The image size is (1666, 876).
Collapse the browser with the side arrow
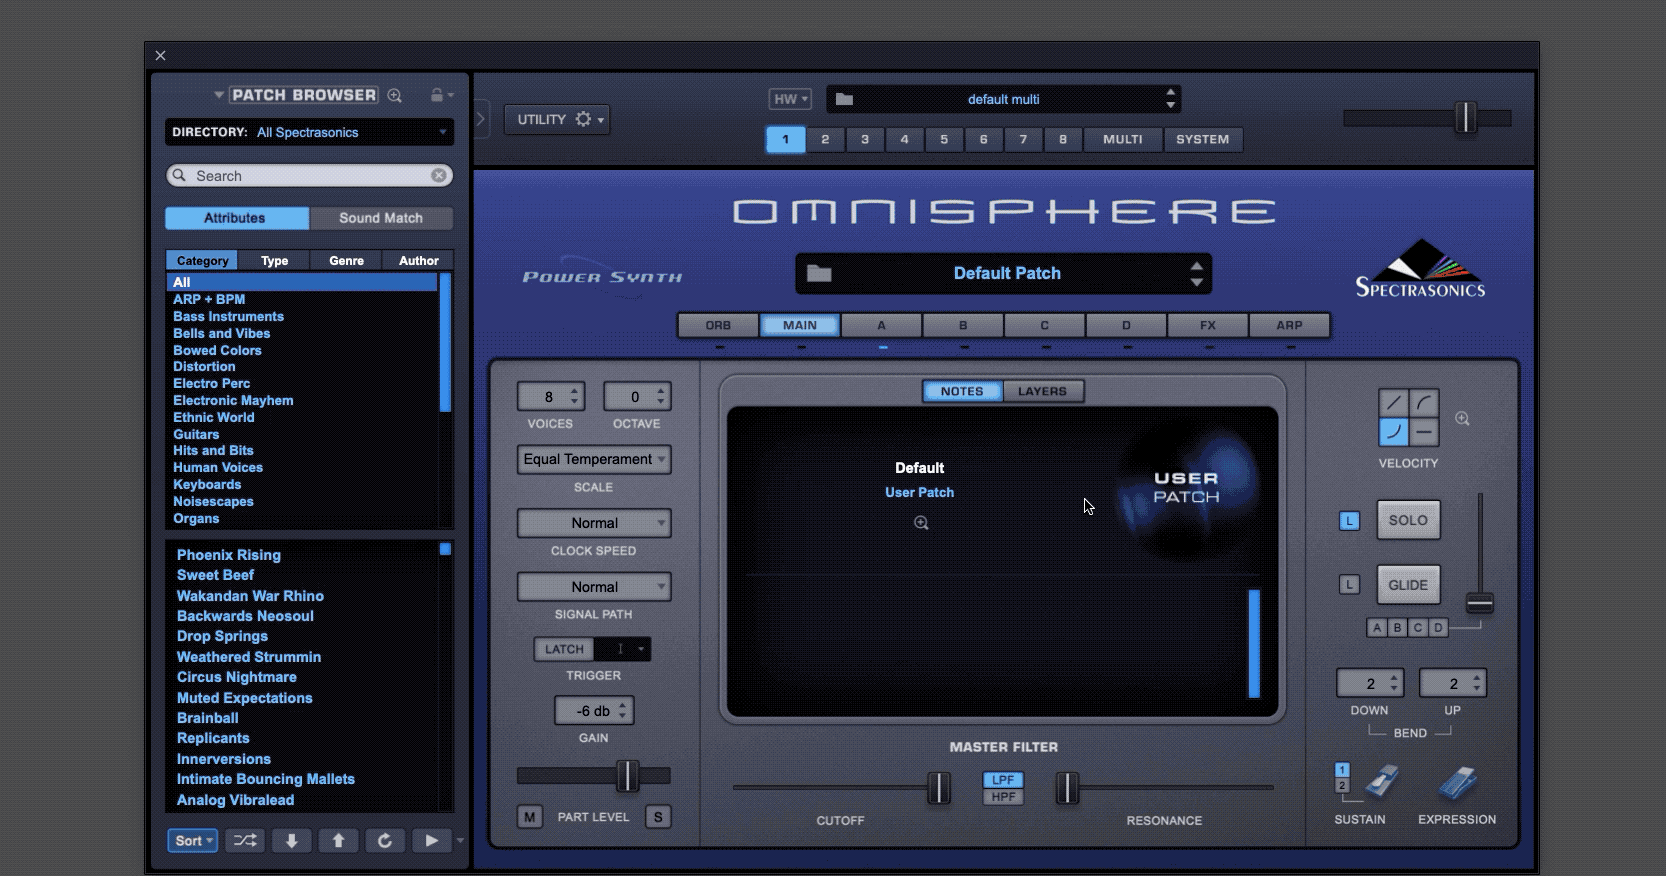481,119
